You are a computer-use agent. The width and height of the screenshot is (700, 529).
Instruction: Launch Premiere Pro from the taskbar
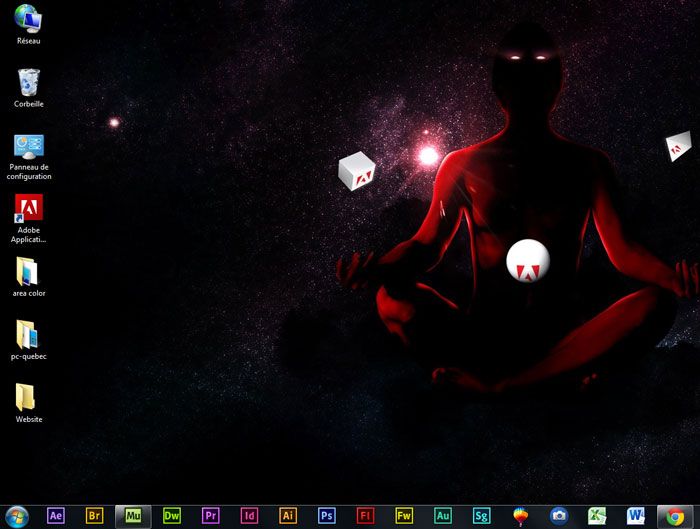[210, 516]
